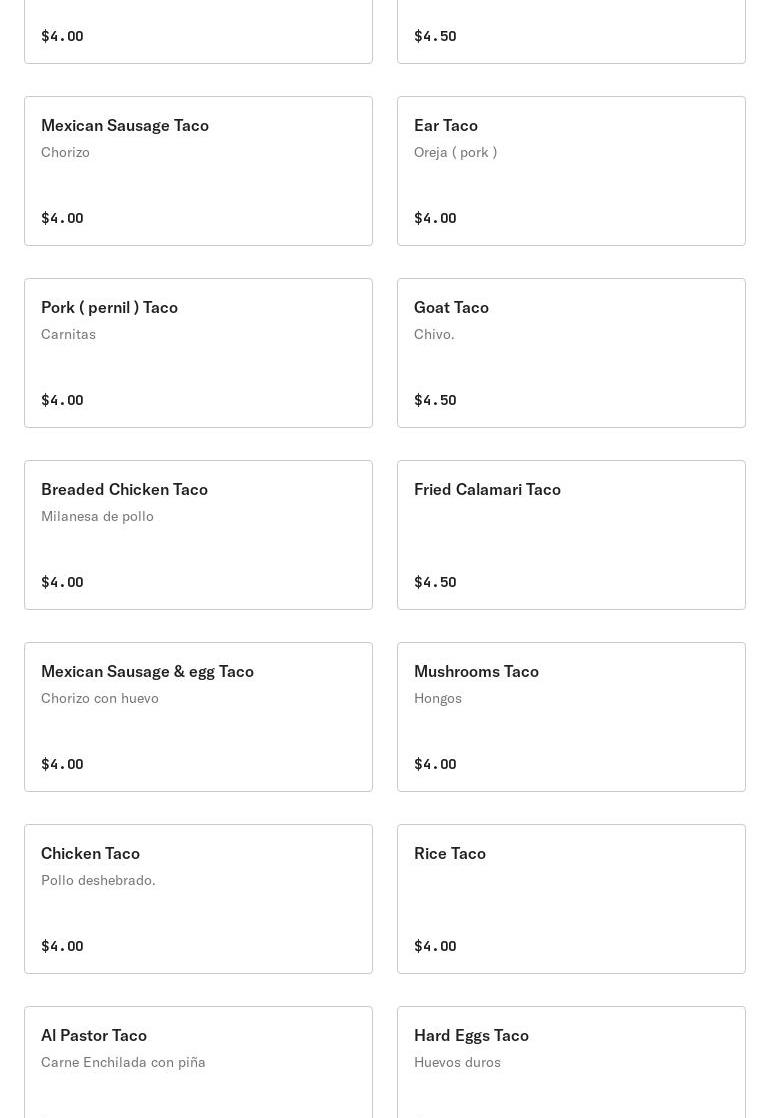Click the Oreja ( pork ) description
This screenshot has width=770, height=1118.
[455, 152]
